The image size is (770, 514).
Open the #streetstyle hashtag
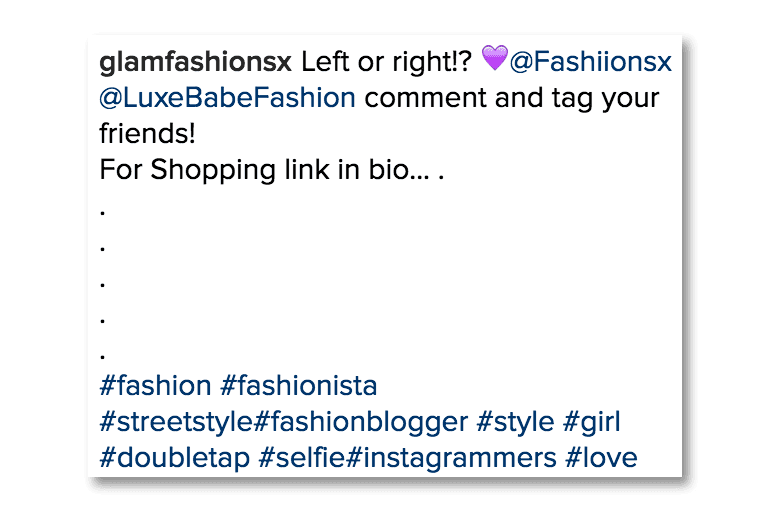pos(175,422)
